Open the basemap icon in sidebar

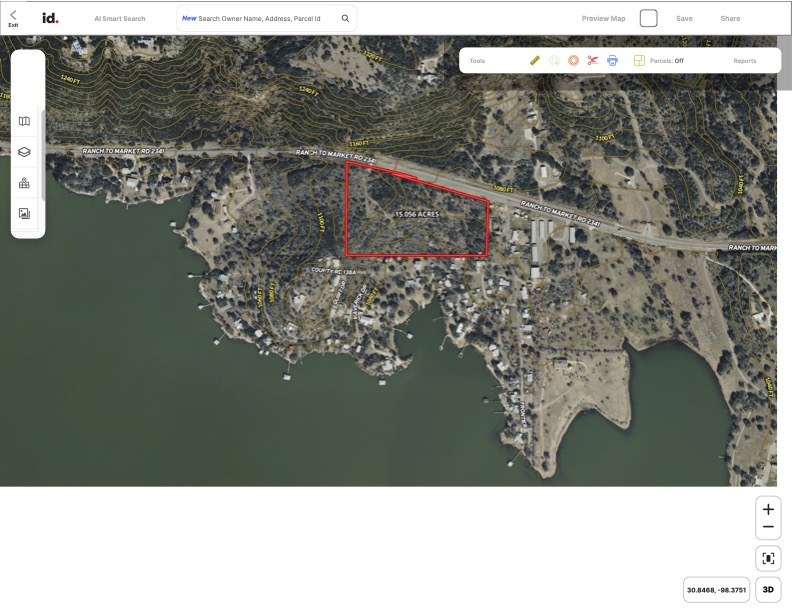pyautogui.click(x=24, y=121)
